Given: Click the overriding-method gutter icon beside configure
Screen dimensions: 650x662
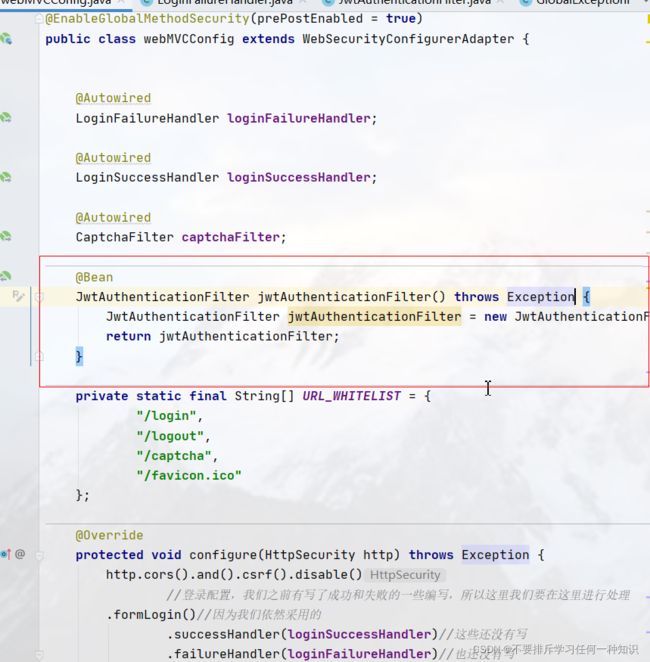Looking at the screenshot, I should (6, 554).
